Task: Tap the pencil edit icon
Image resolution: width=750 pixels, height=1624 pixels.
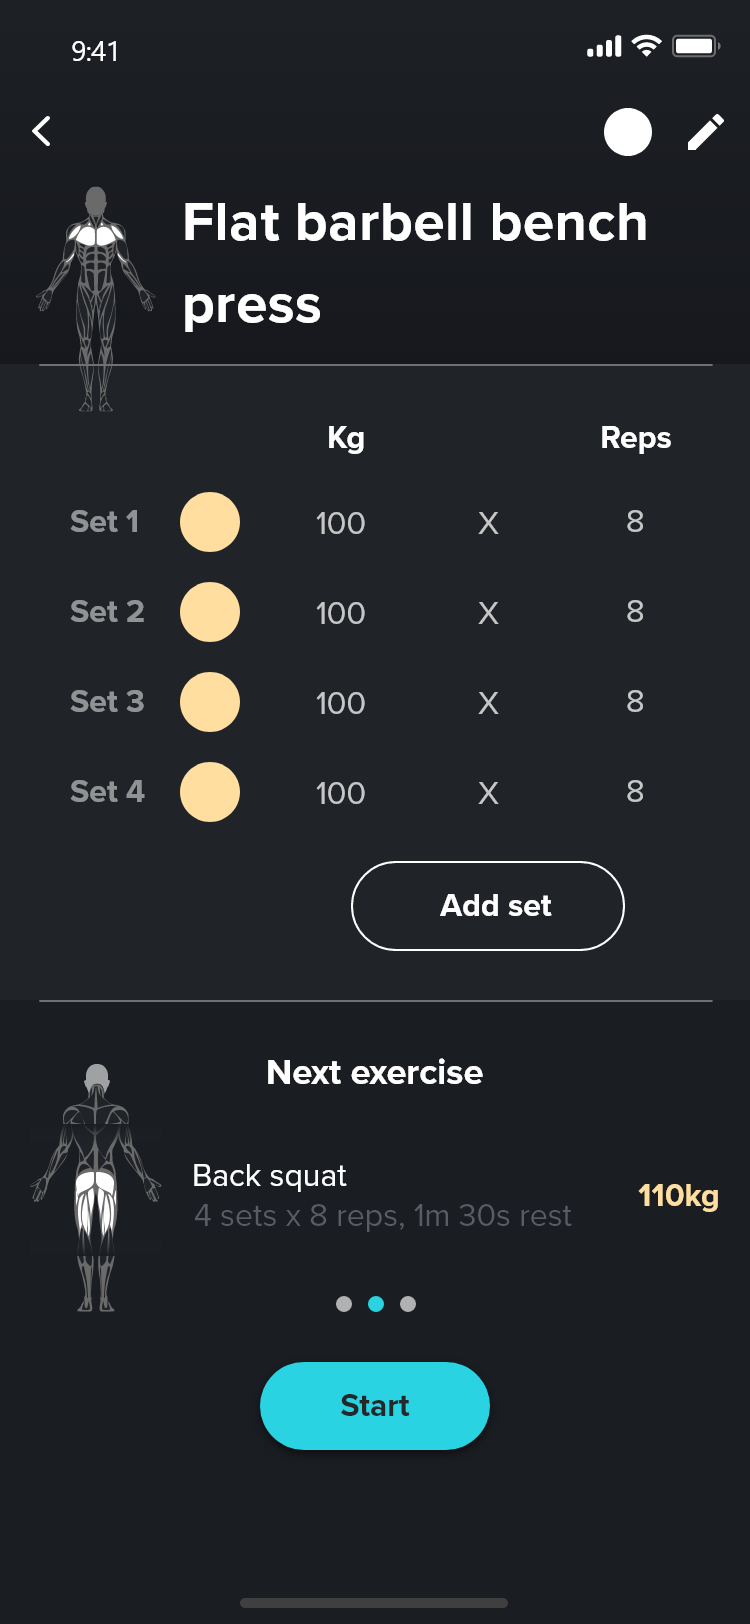Action: (x=705, y=132)
